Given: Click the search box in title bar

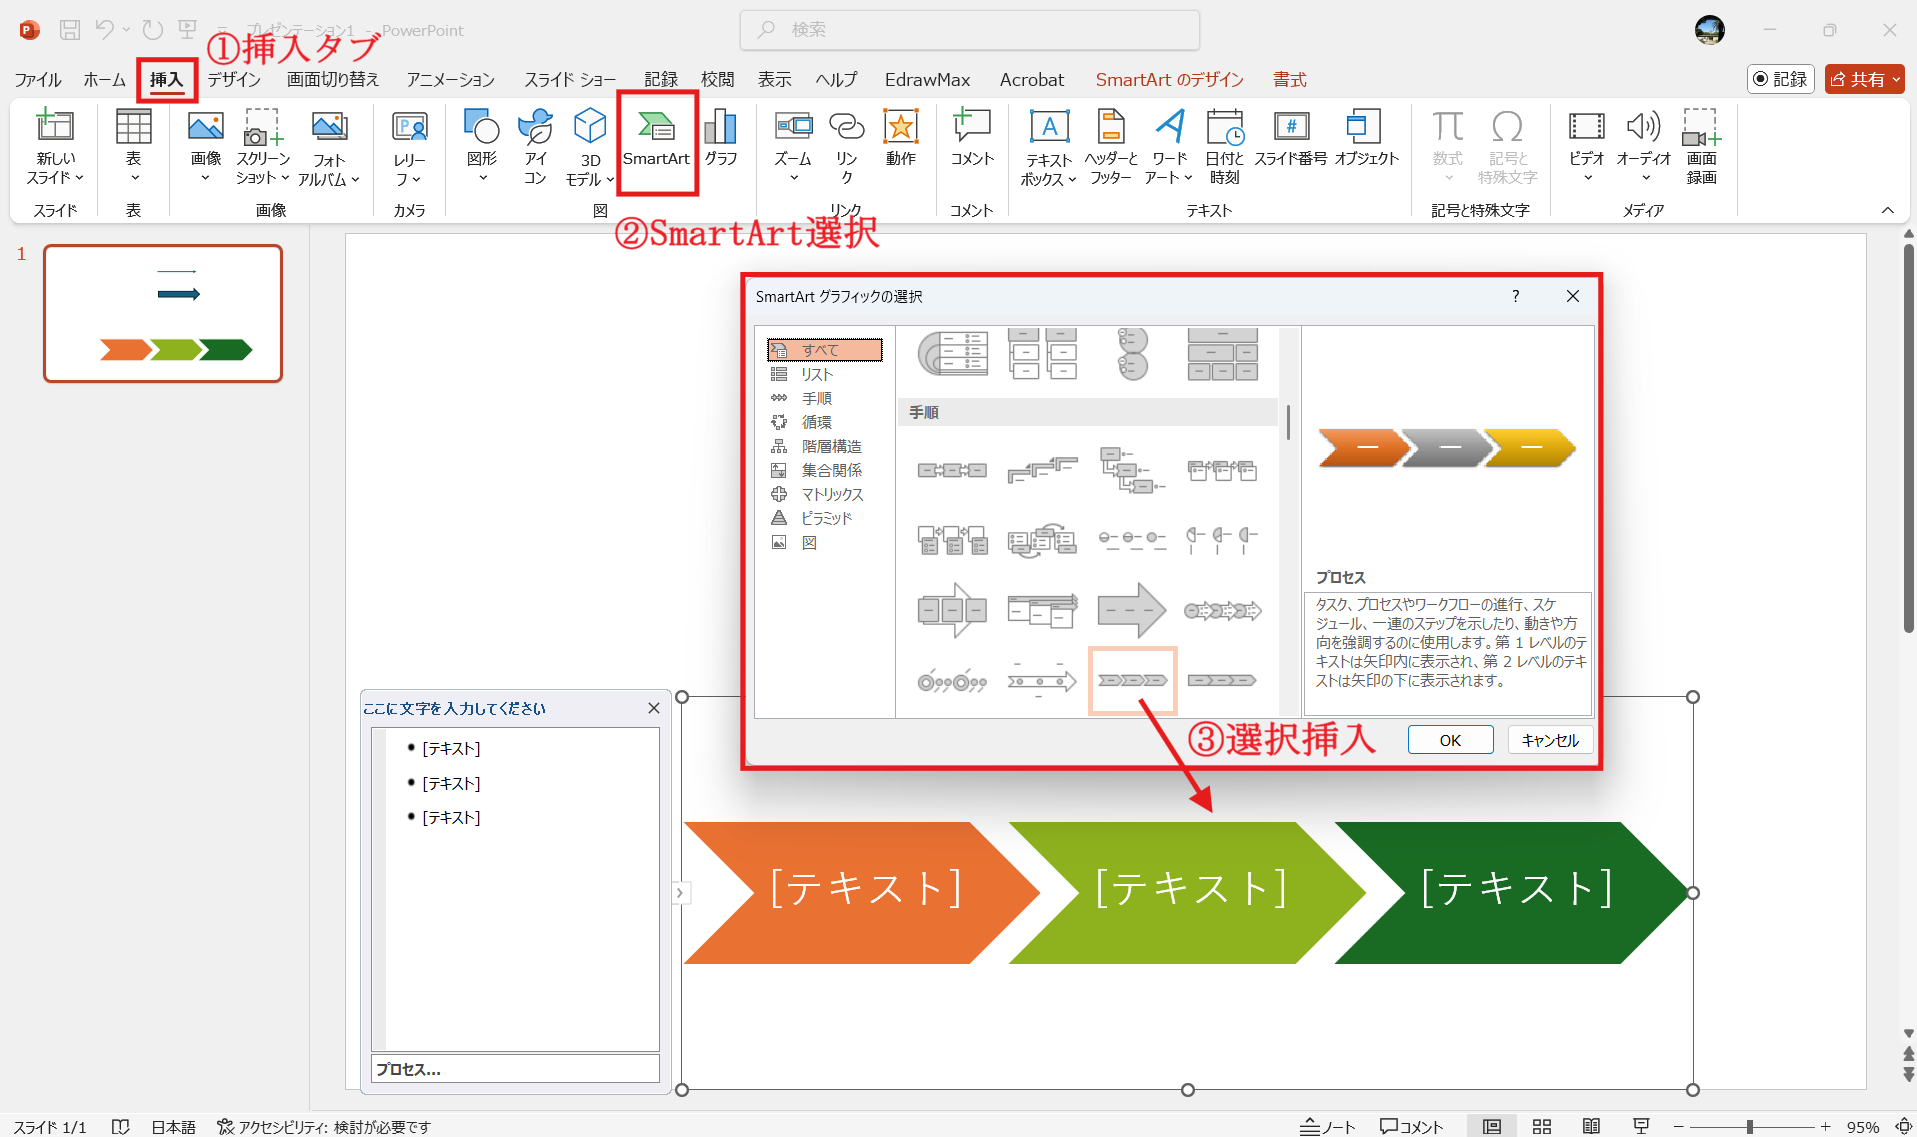Looking at the screenshot, I should (969, 30).
